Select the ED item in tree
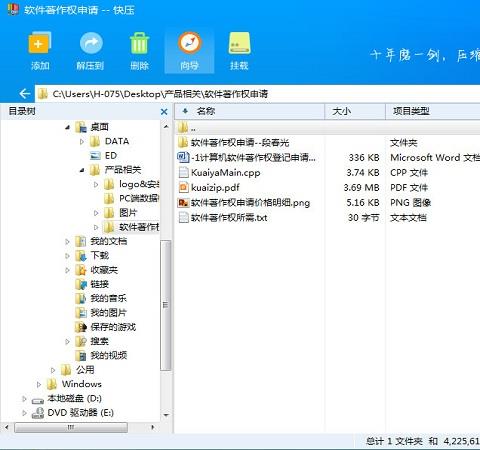Image resolution: width=480 pixels, height=450 pixels. click(x=111, y=156)
